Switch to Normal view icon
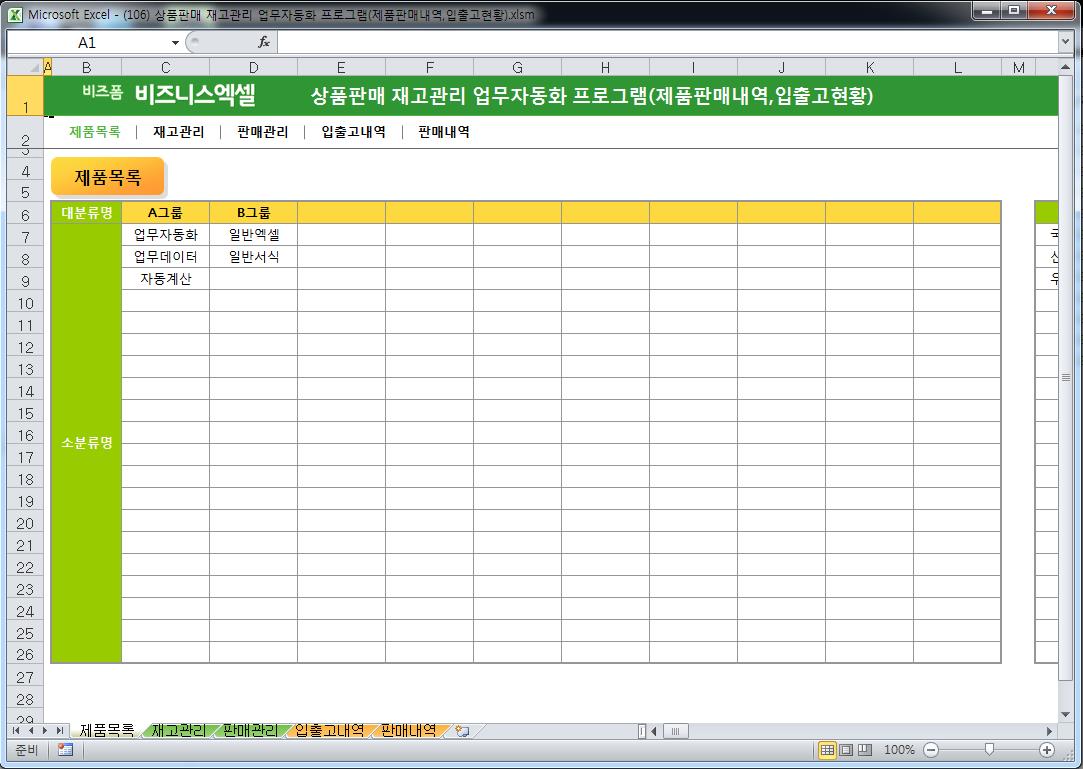 (827, 750)
